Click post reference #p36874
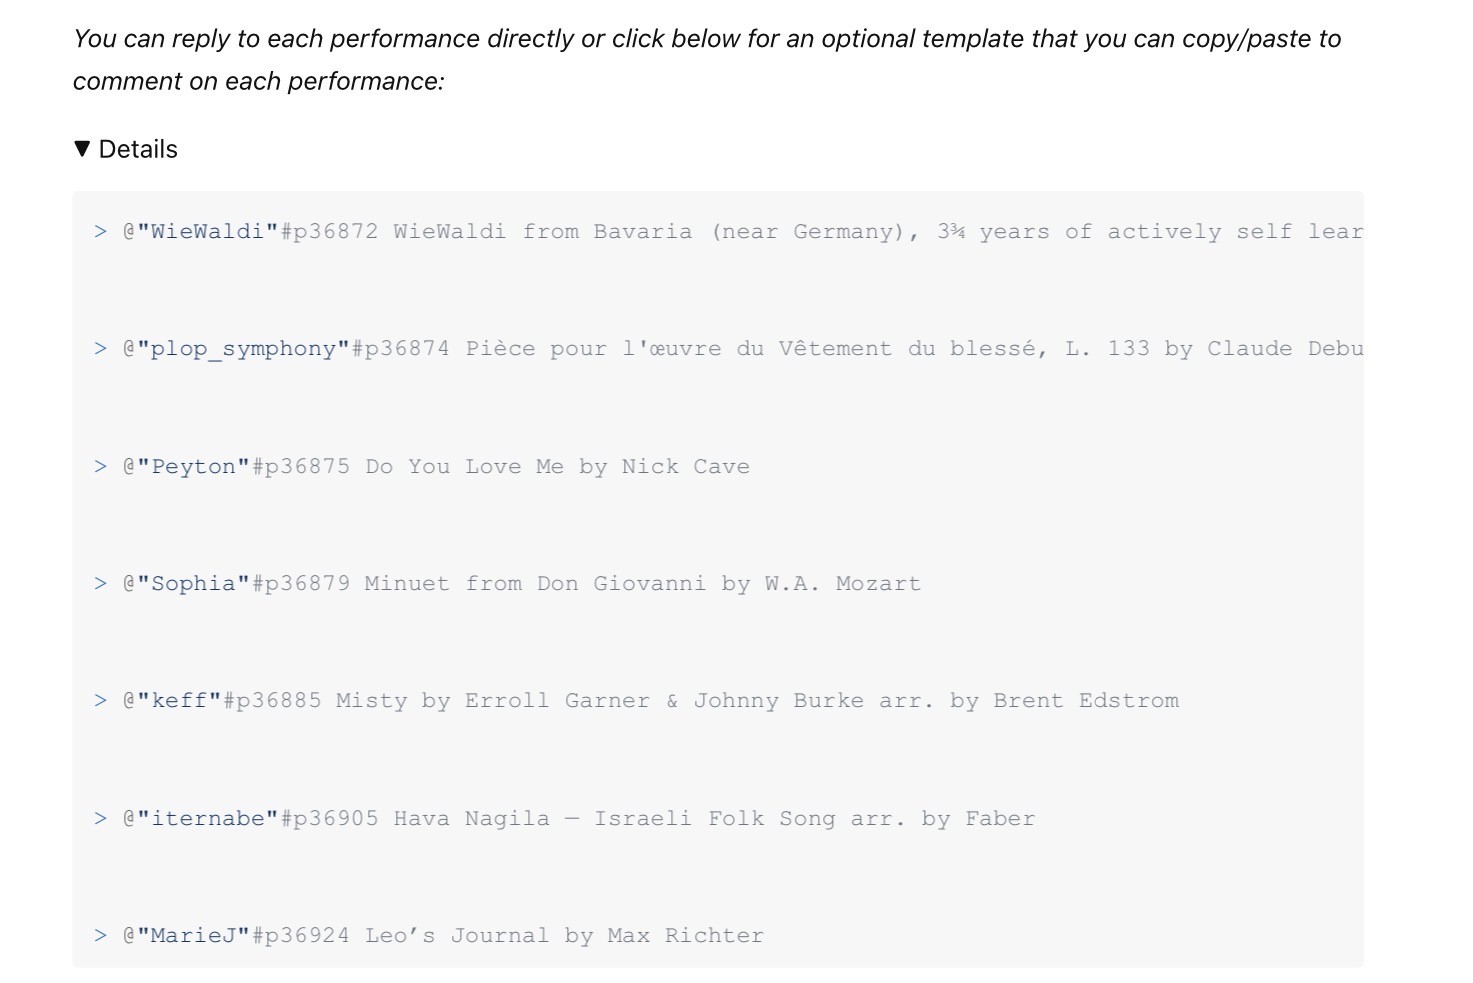Image resolution: width=1473 pixels, height=983 pixels. 401,349
